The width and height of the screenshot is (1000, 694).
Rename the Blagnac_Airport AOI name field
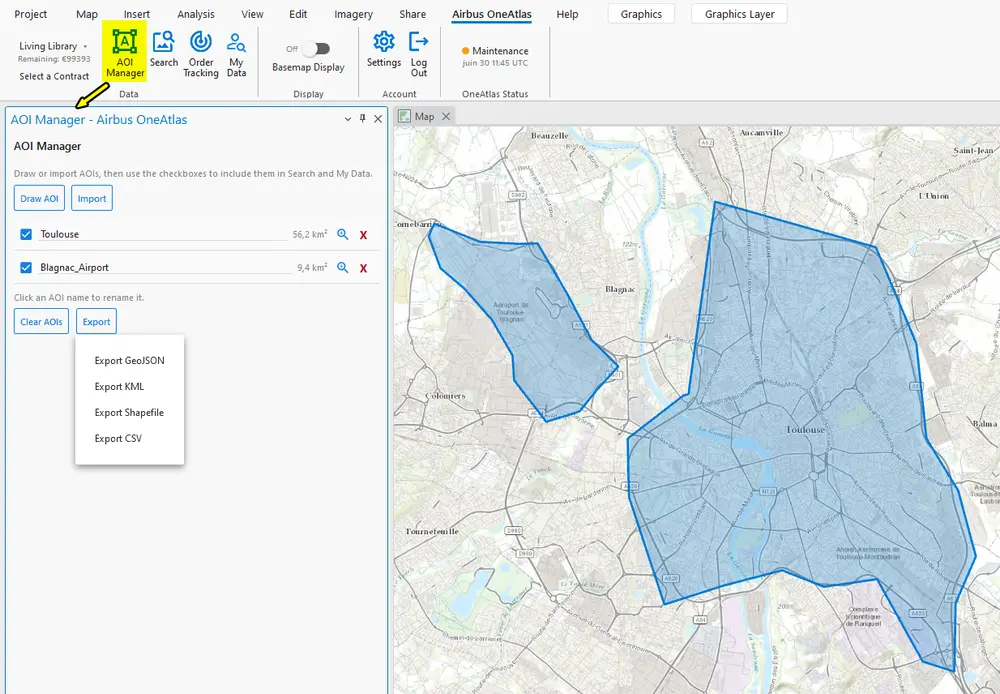pyautogui.click(x=165, y=267)
